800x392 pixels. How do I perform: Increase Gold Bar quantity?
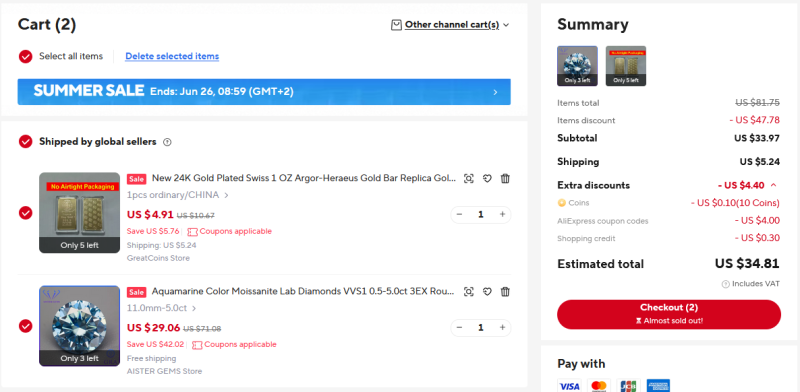[502, 214]
